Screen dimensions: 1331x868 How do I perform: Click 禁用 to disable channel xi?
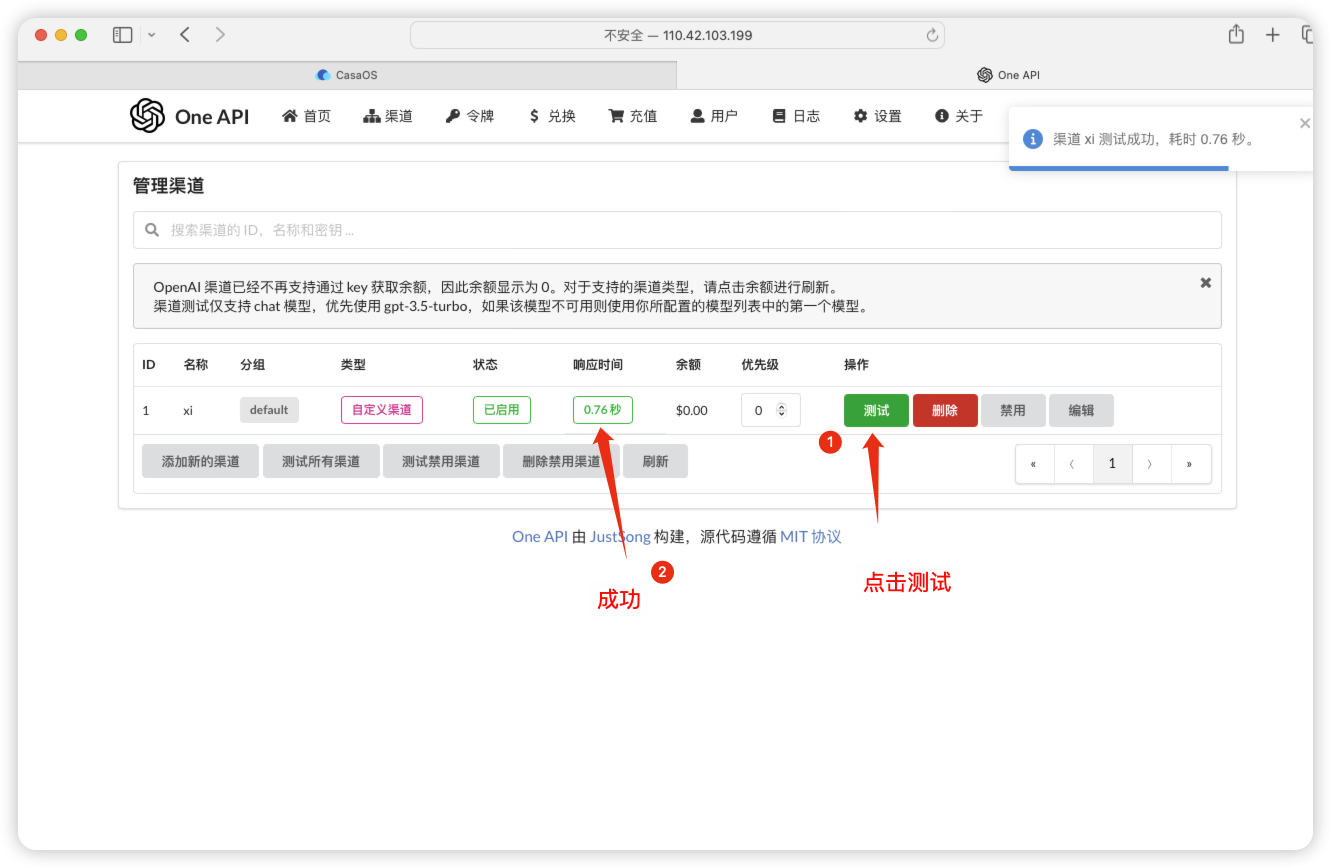pyautogui.click(x=1013, y=410)
